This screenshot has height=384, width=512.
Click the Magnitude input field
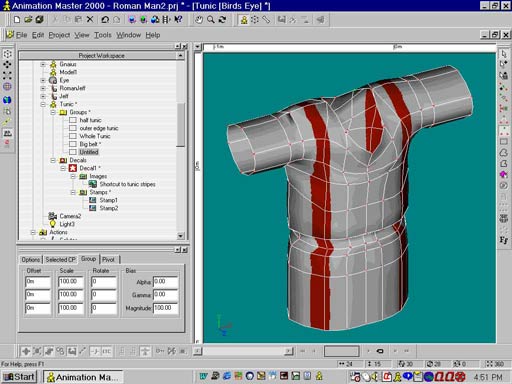coord(166,308)
